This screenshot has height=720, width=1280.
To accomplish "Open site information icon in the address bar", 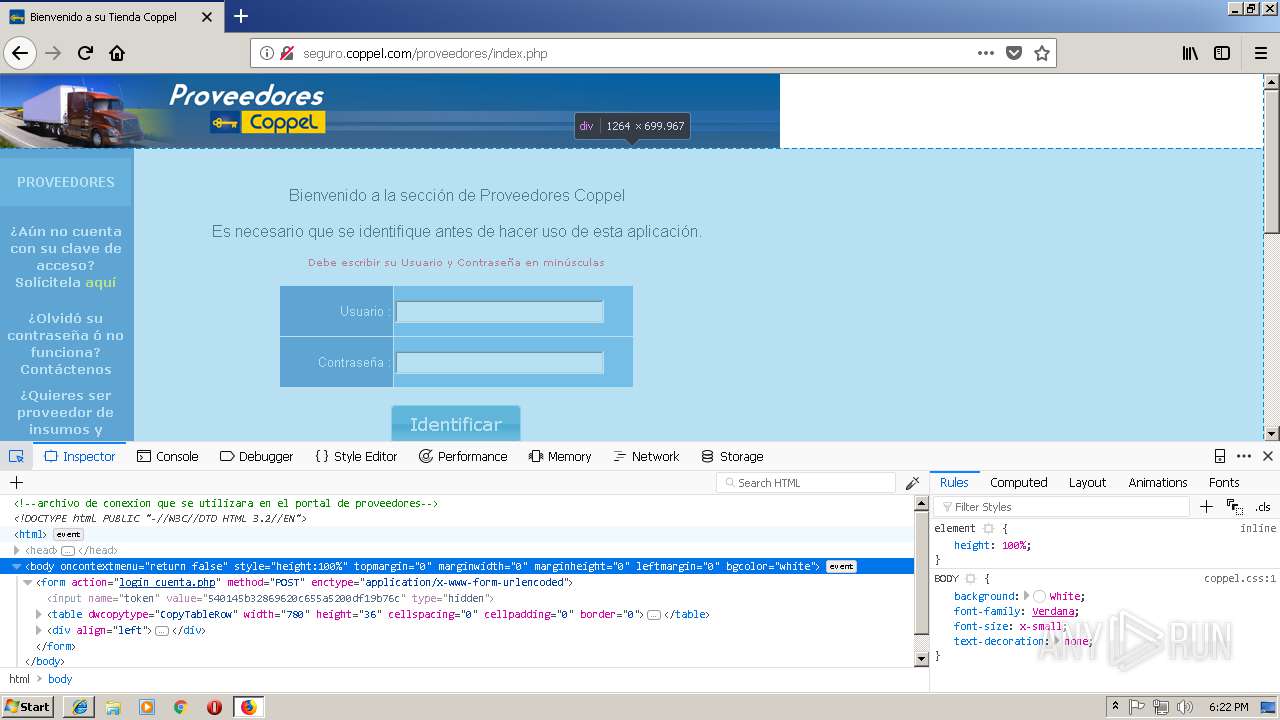I will 267,53.
